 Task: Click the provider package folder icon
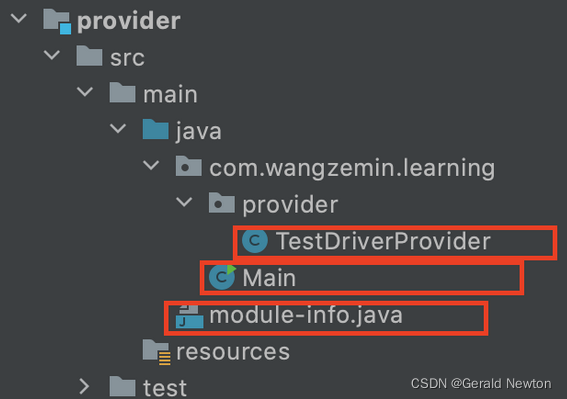pos(222,203)
